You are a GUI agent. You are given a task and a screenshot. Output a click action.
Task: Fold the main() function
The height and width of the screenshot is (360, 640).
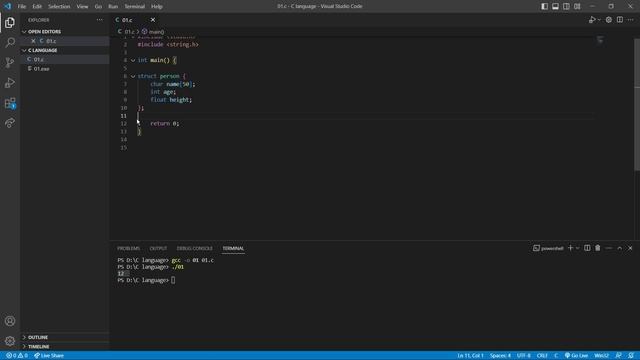click(x=133, y=60)
